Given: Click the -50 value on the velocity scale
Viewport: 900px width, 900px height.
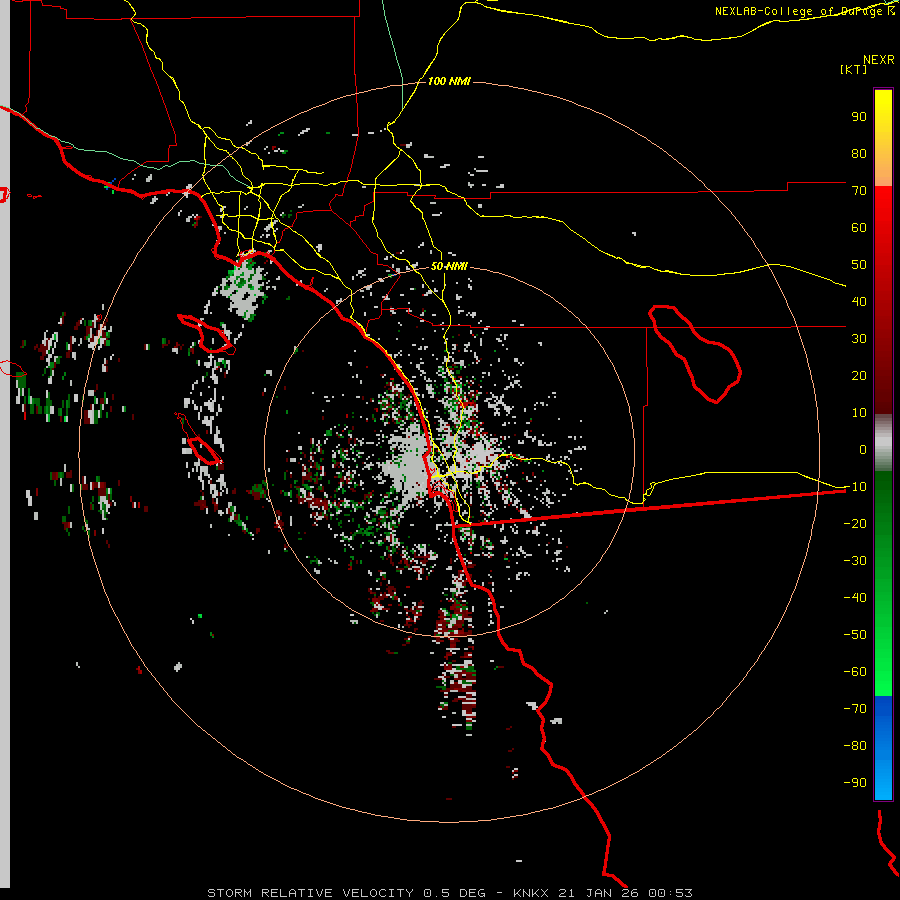Looking at the screenshot, I should coord(855,635).
